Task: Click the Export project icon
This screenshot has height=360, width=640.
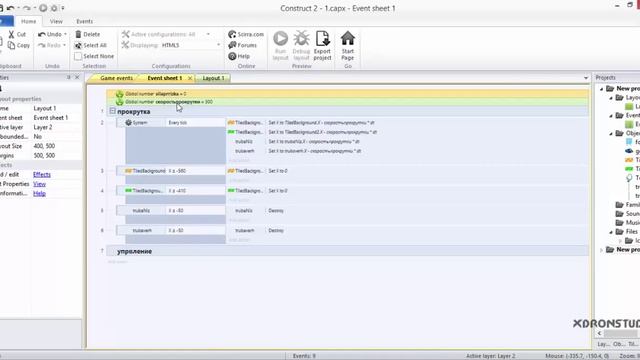Action: (322, 38)
